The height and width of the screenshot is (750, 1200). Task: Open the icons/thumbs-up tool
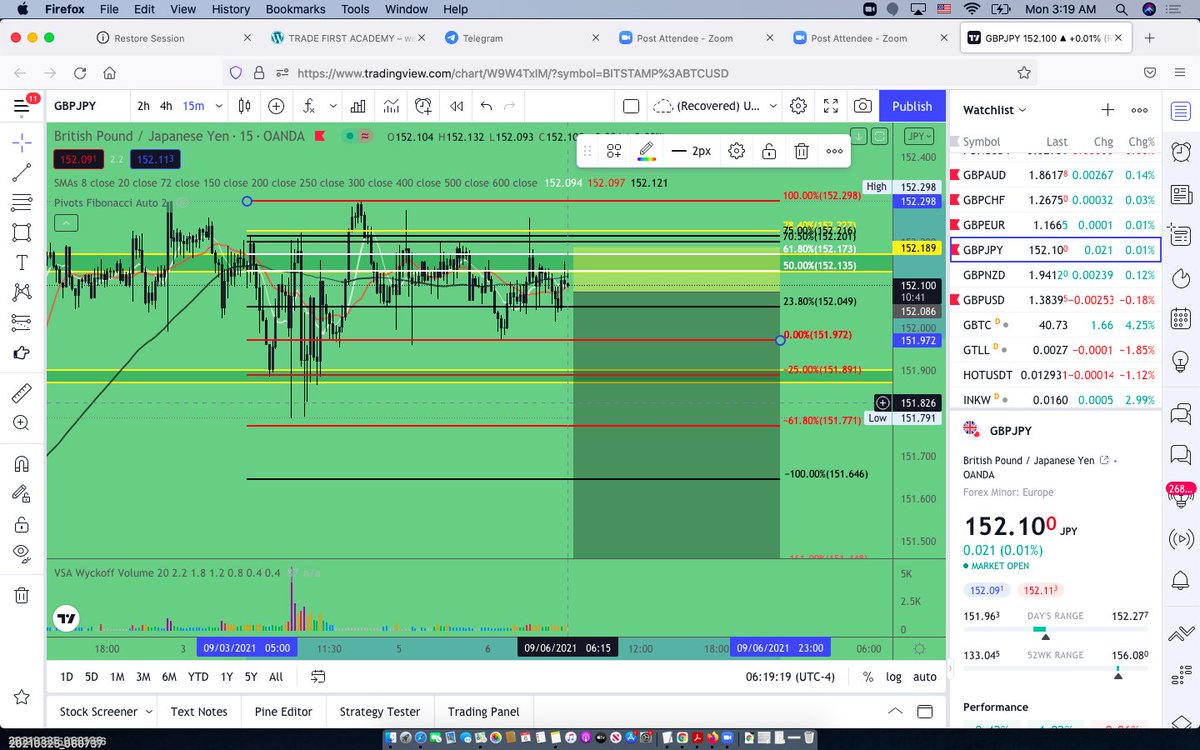click(21, 352)
